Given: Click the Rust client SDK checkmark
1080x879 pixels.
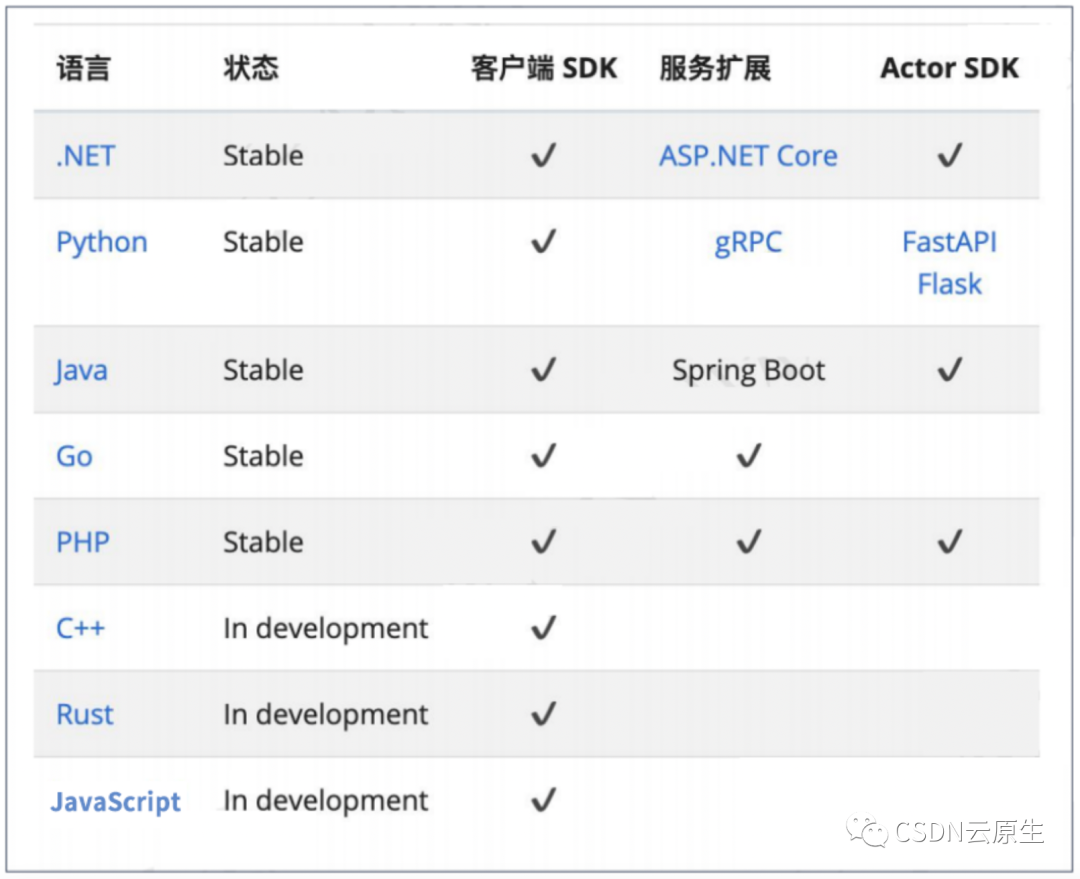Looking at the screenshot, I should (x=543, y=715).
